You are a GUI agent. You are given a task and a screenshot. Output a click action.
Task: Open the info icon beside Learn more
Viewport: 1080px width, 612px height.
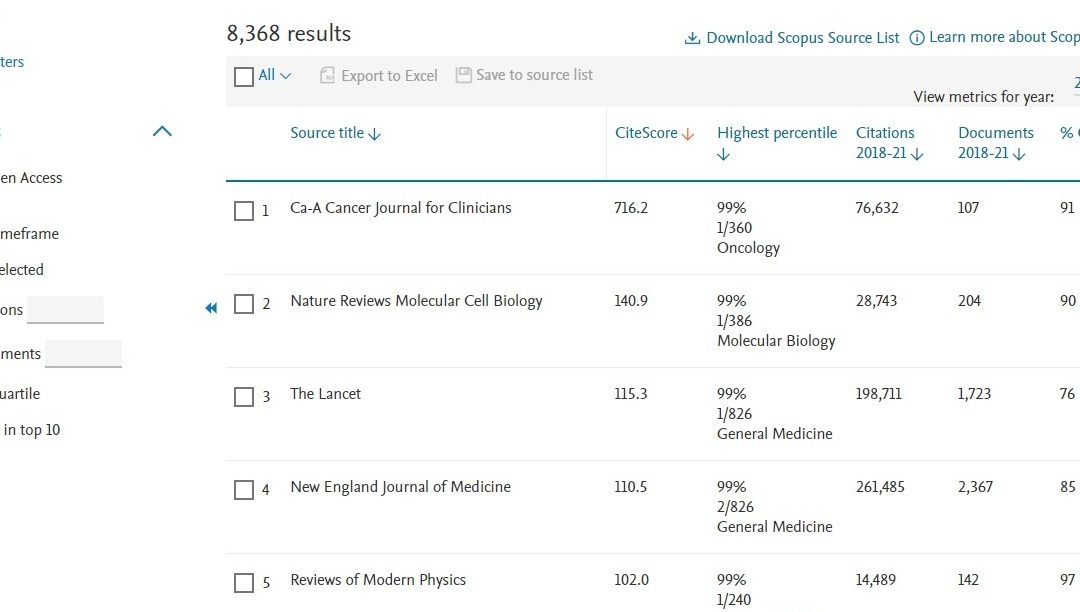pos(917,37)
